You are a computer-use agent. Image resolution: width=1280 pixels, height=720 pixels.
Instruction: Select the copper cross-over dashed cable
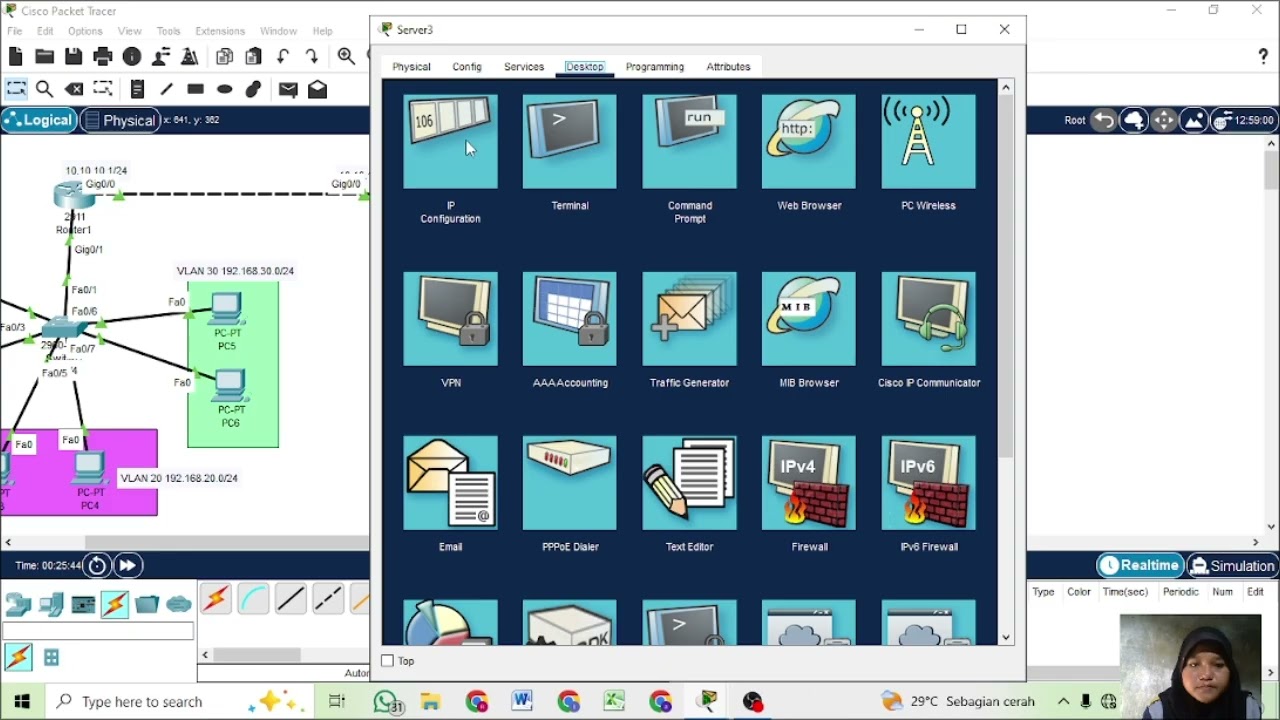tap(327, 598)
